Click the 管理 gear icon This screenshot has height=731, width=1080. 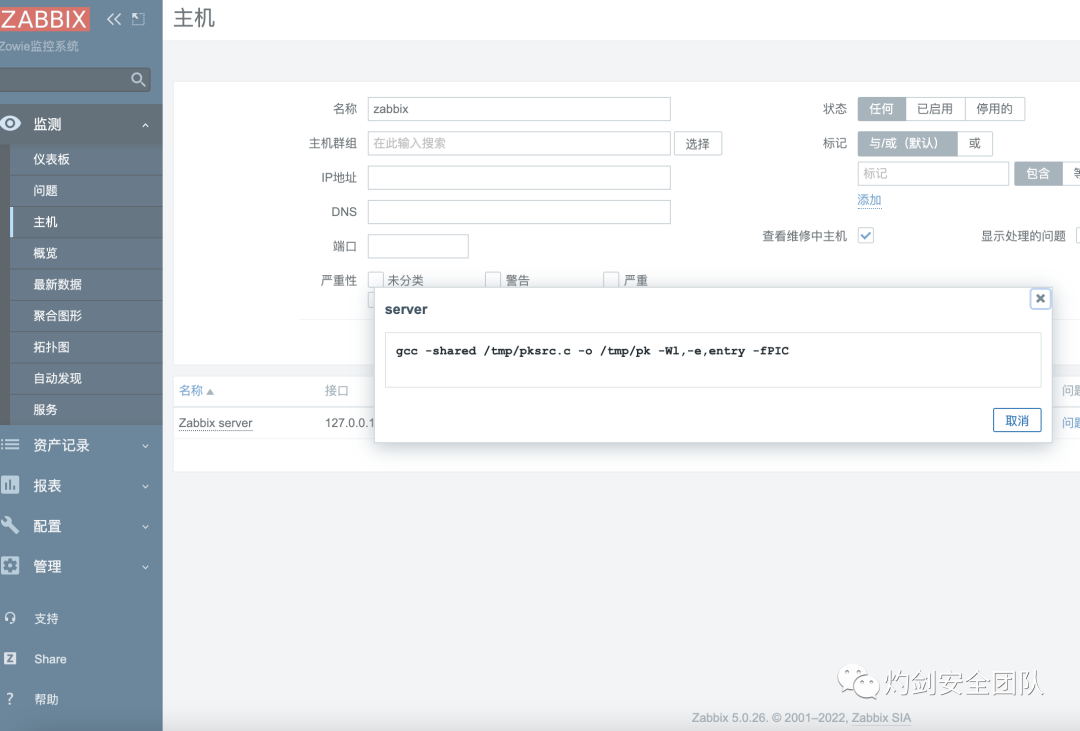point(10,566)
